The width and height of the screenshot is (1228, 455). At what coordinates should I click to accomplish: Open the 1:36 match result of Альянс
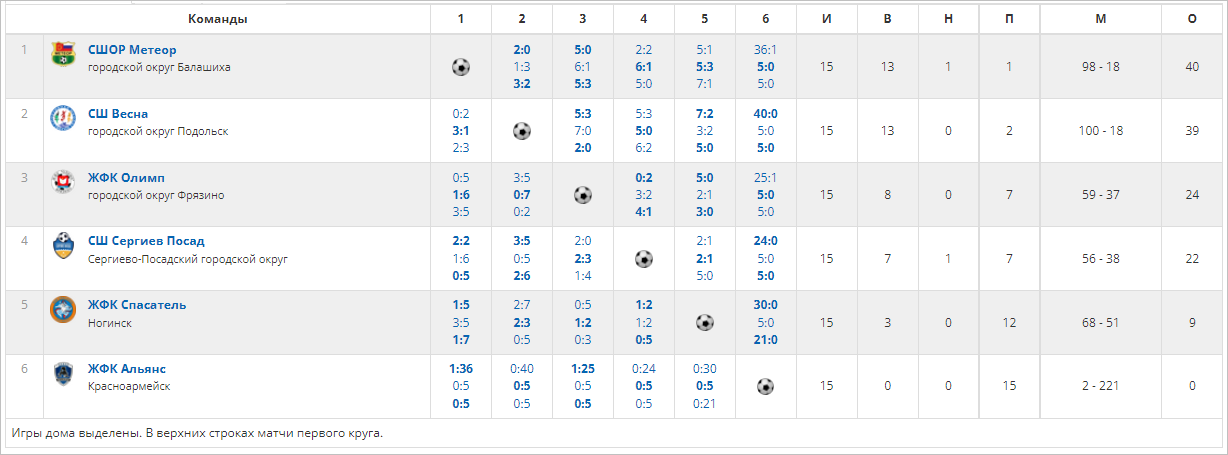tap(461, 369)
